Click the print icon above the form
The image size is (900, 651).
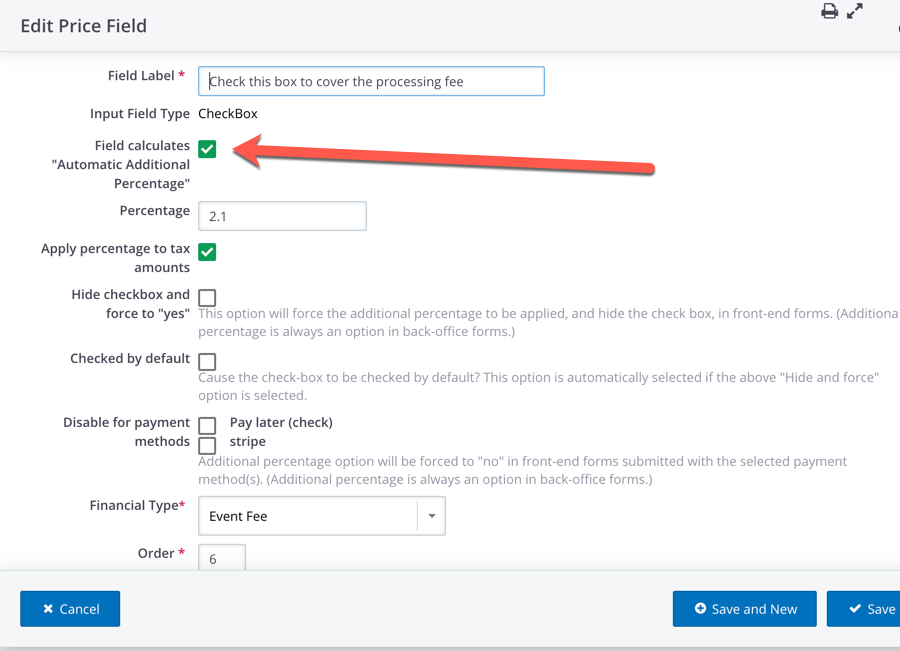tap(830, 11)
